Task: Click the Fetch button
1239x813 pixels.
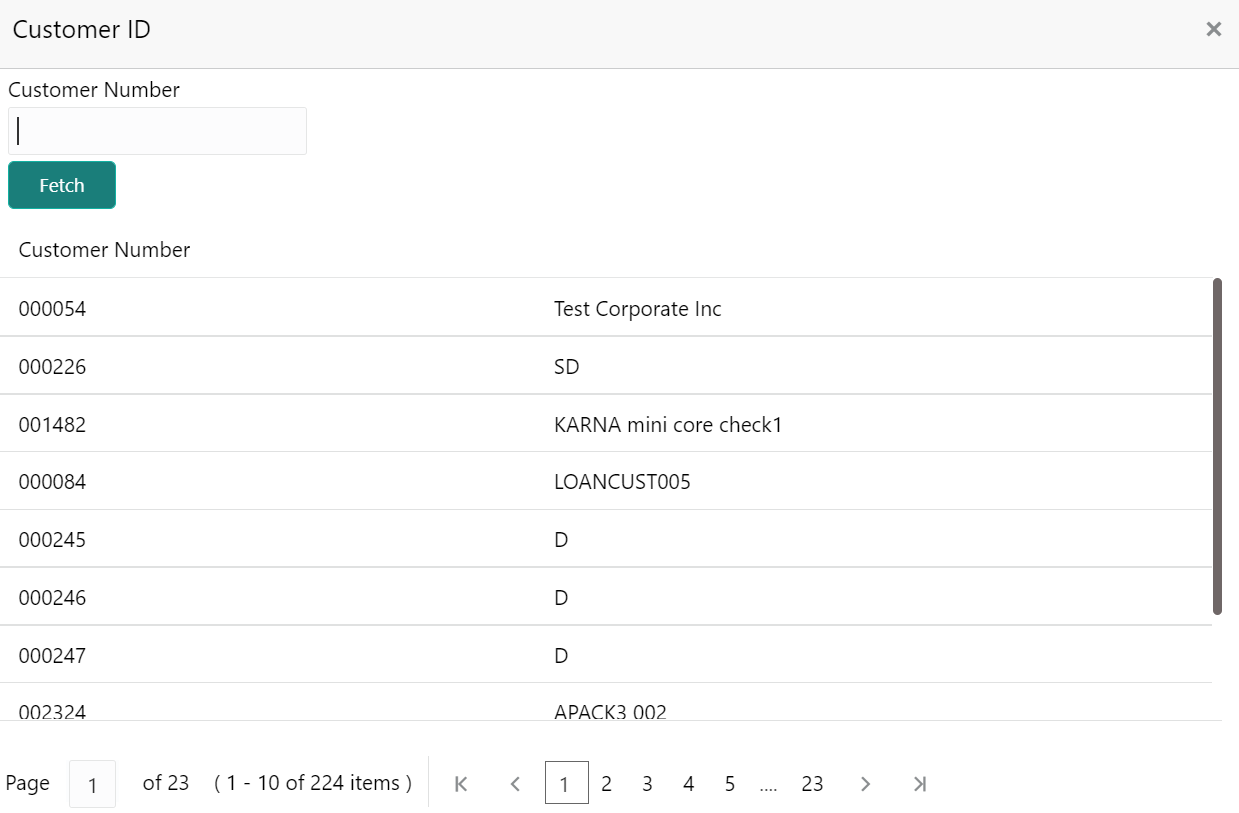Action: point(62,185)
